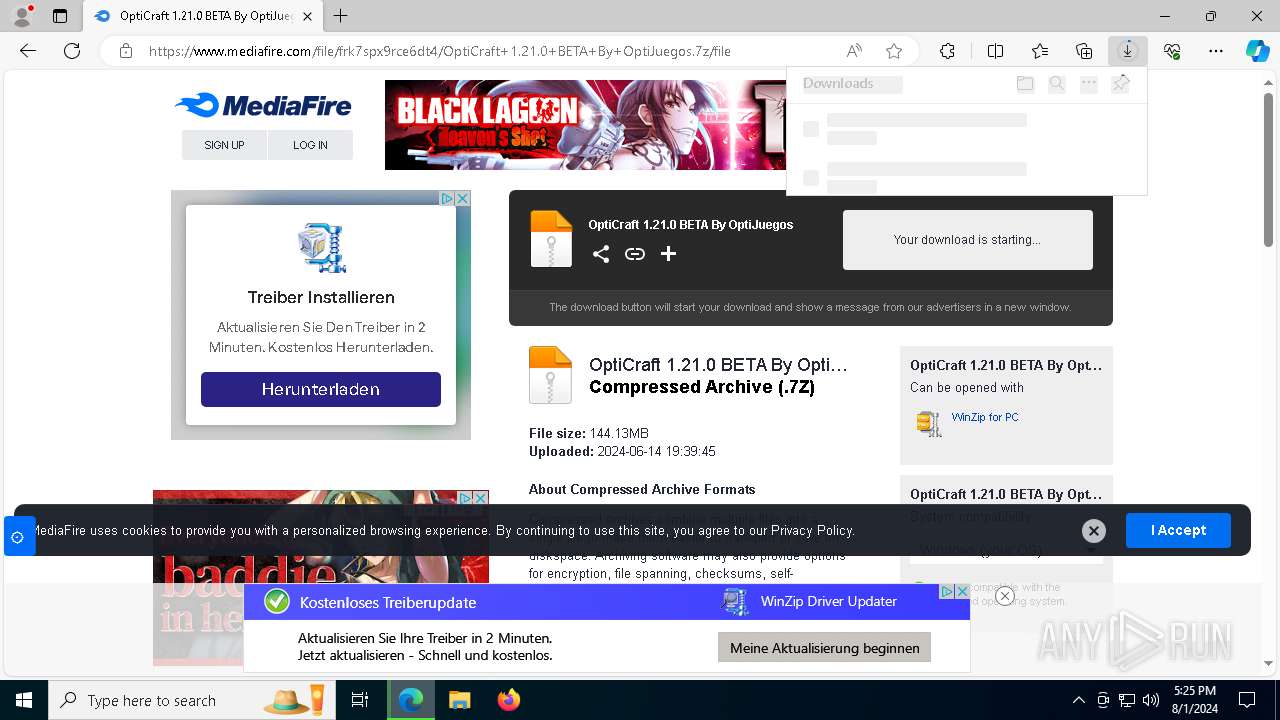The image size is (1280, 720).
Task: Click the I Accept cookies button
Action: point(1178,530)
